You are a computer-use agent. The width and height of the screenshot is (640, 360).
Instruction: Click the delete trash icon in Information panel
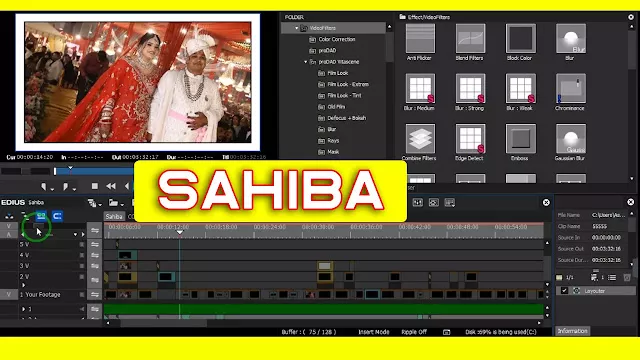tap(627, 278)
